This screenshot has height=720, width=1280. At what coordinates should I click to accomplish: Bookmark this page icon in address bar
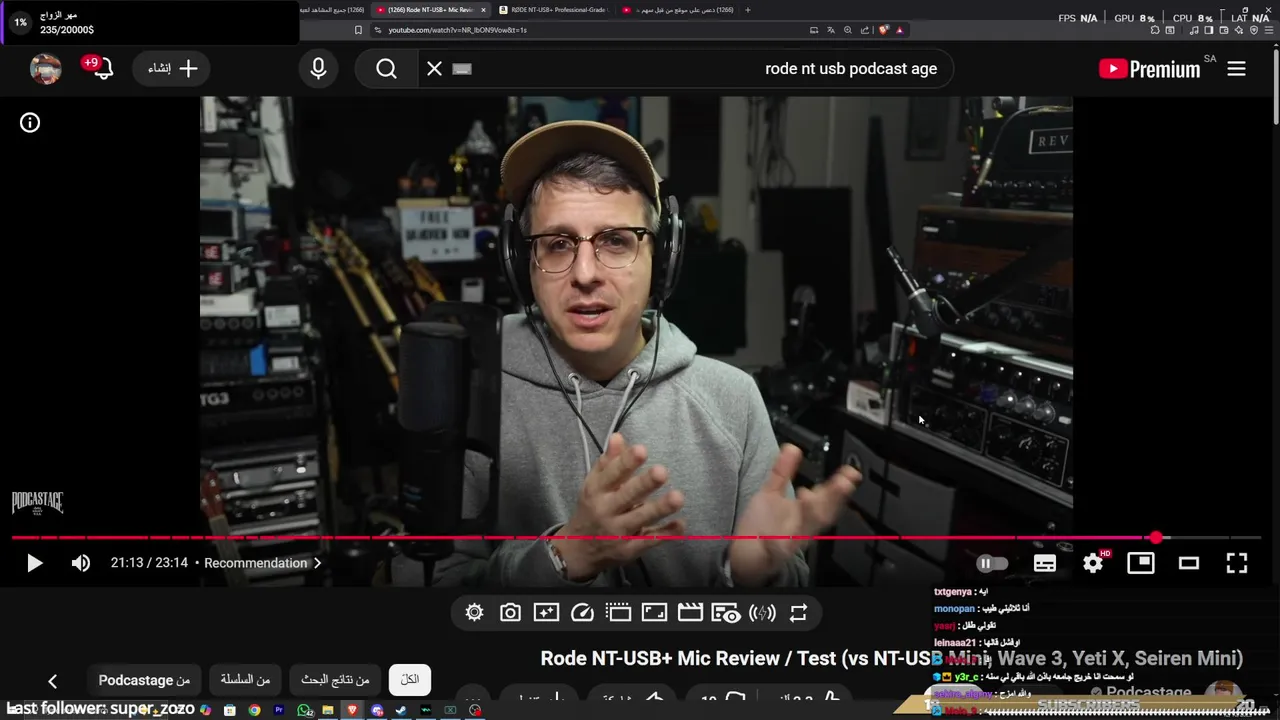pos(358,30)
